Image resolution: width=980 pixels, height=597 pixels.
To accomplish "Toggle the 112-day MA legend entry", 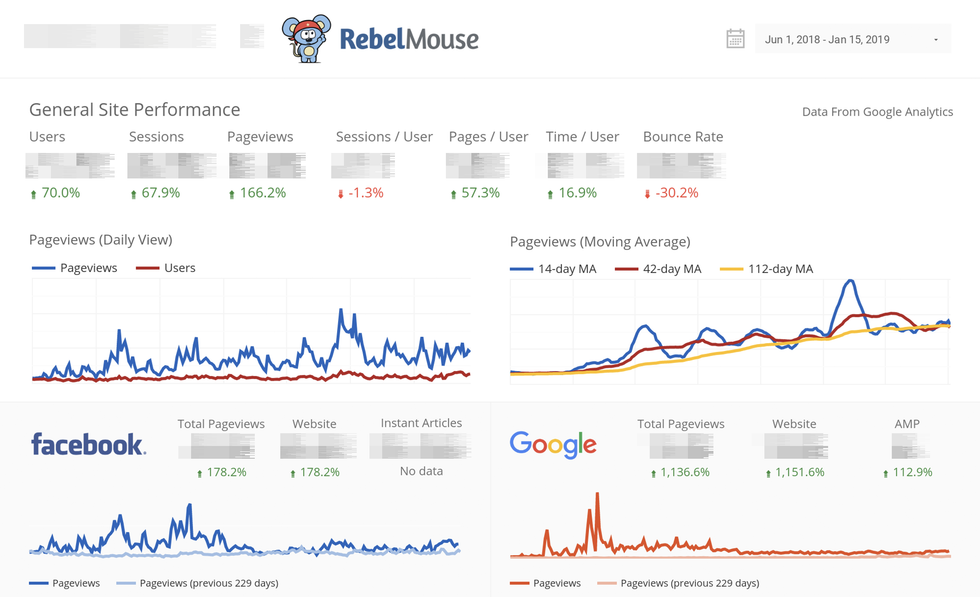I will pyautogui.click(x=768, y=269).
